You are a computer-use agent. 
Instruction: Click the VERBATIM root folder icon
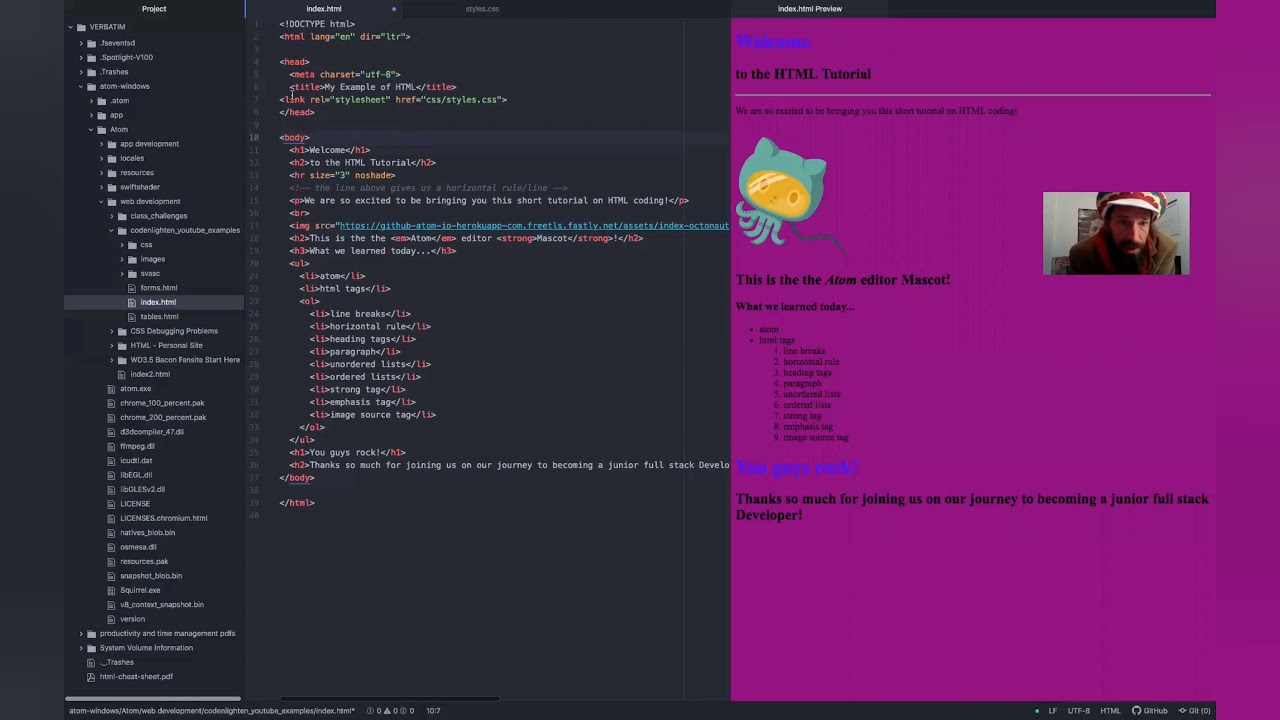point(82,27)
